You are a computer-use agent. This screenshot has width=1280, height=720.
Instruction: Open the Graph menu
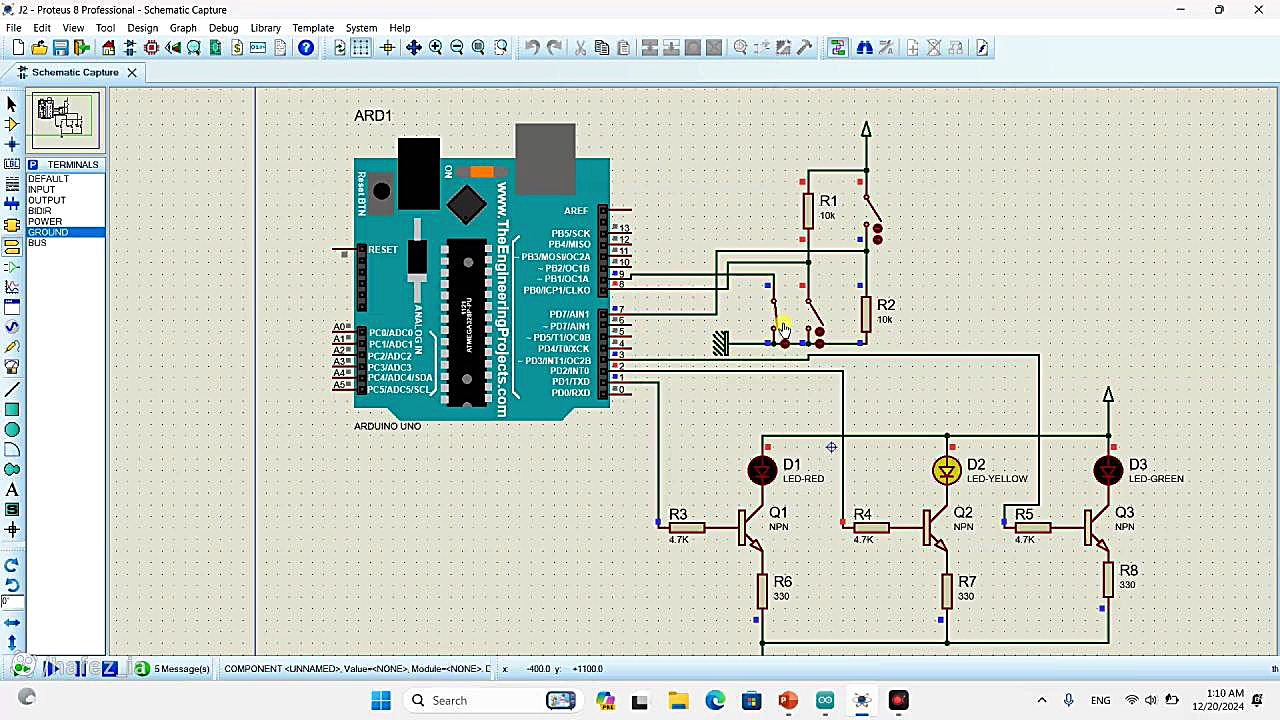click(183, 28)
